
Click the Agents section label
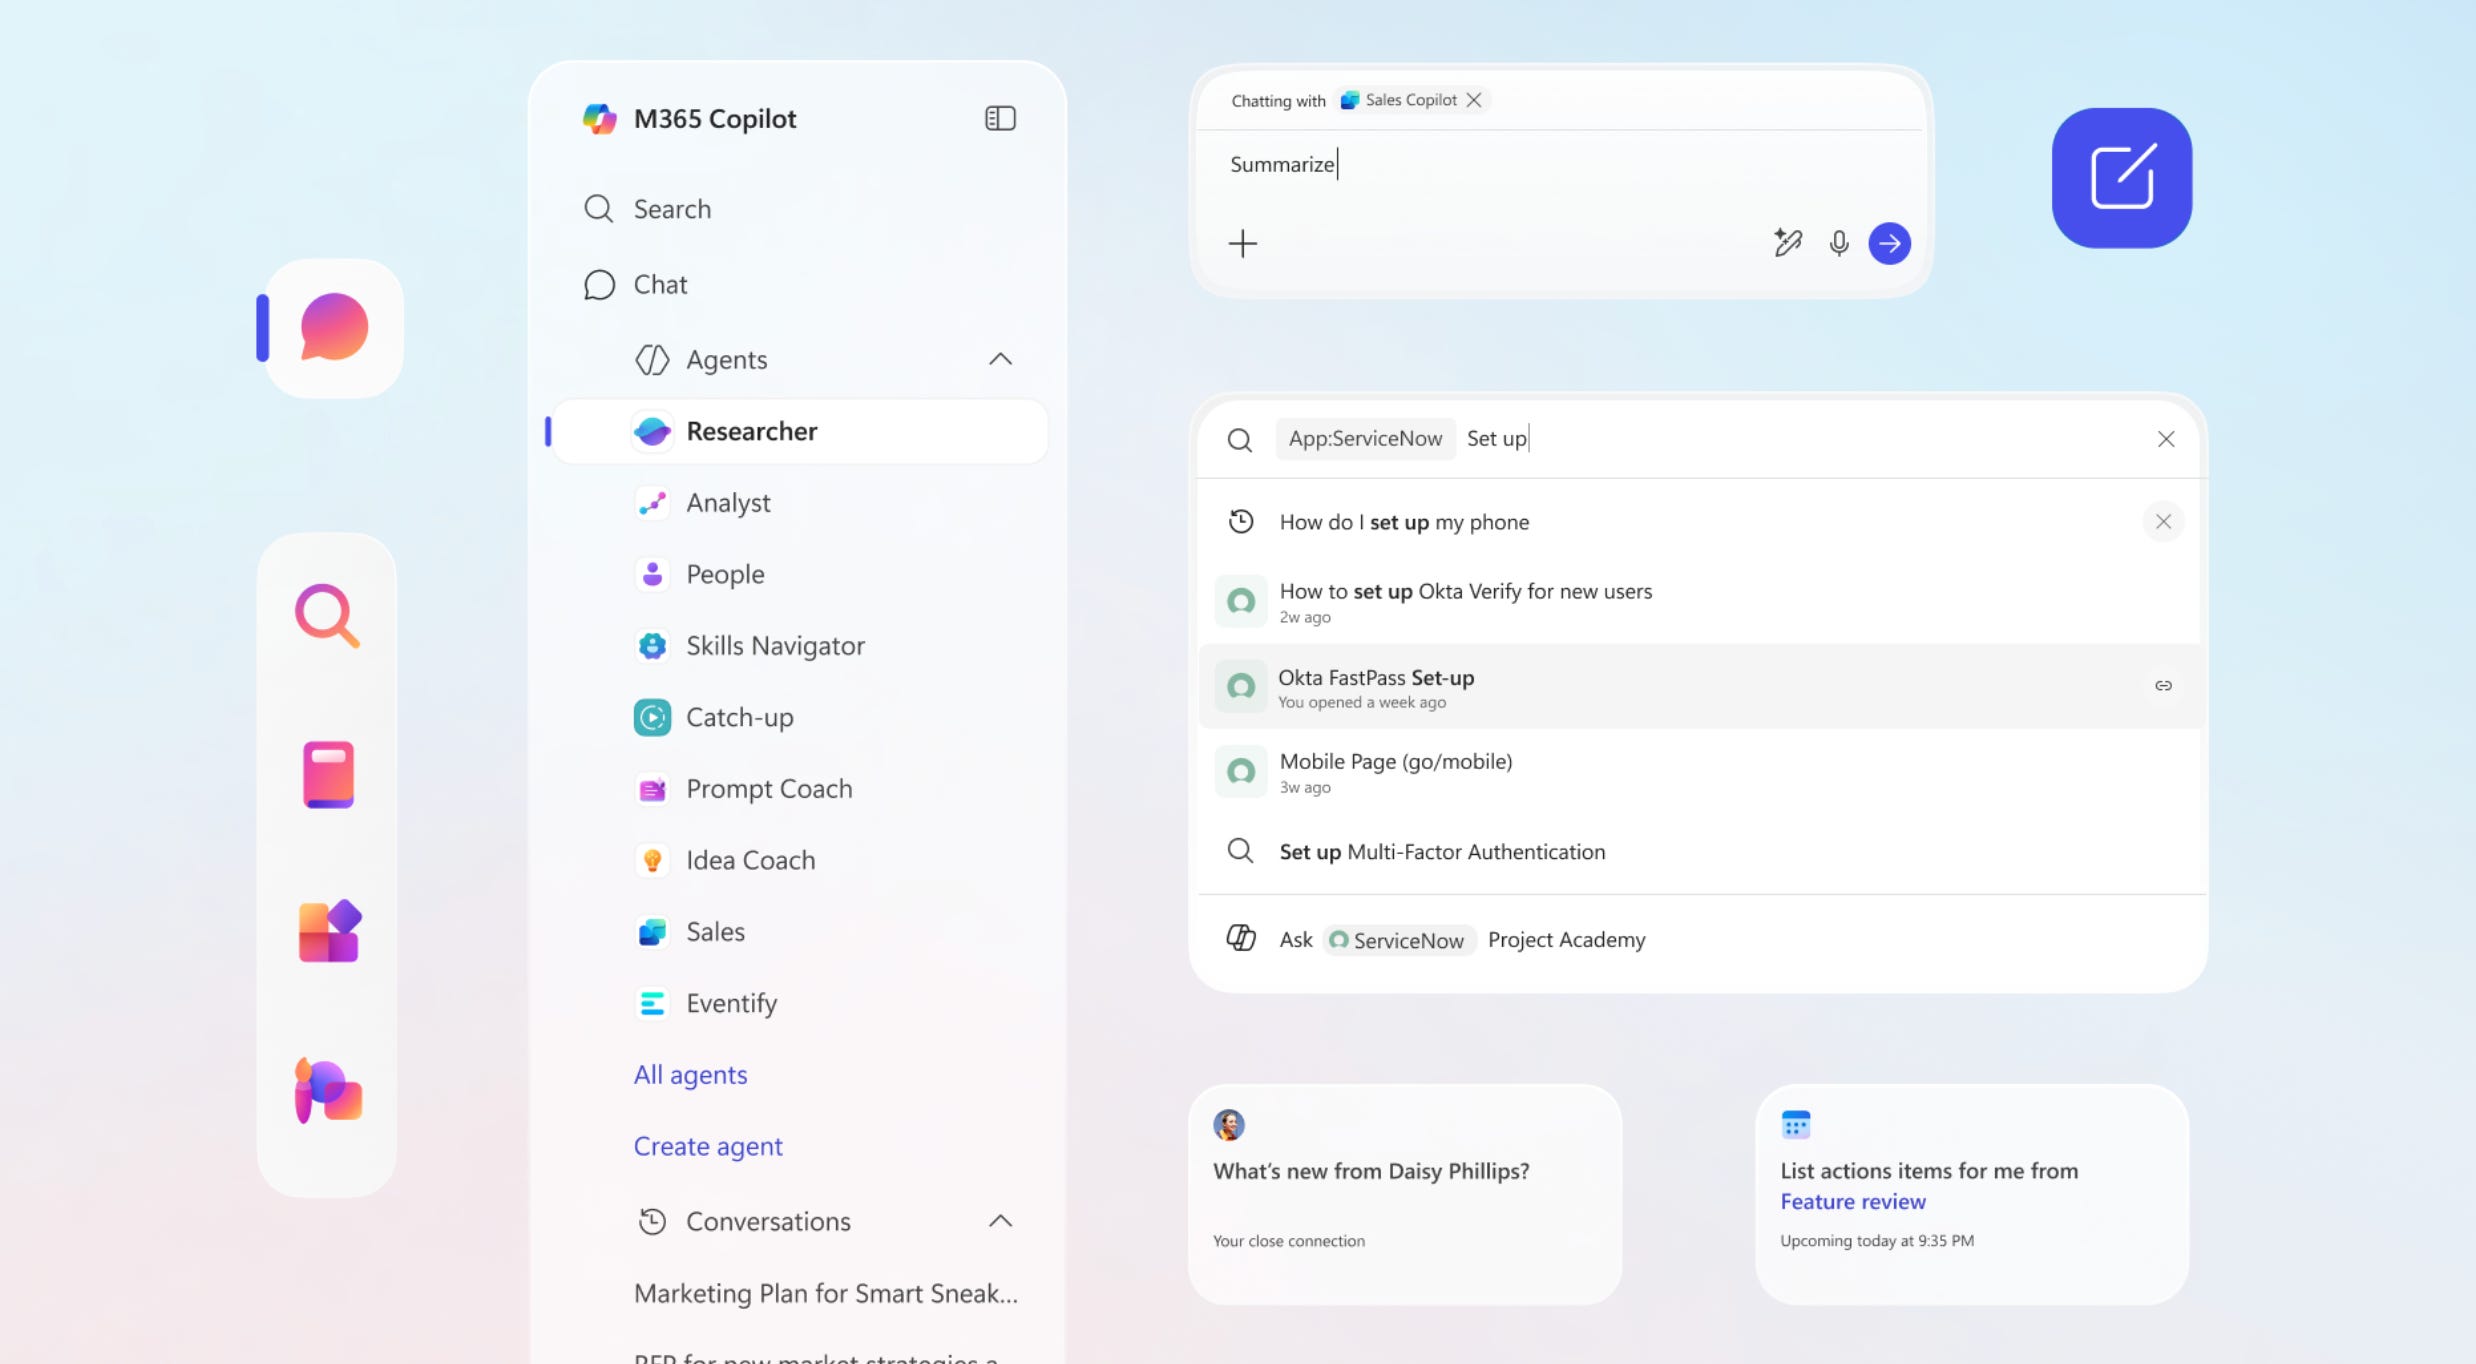point(726,360)
